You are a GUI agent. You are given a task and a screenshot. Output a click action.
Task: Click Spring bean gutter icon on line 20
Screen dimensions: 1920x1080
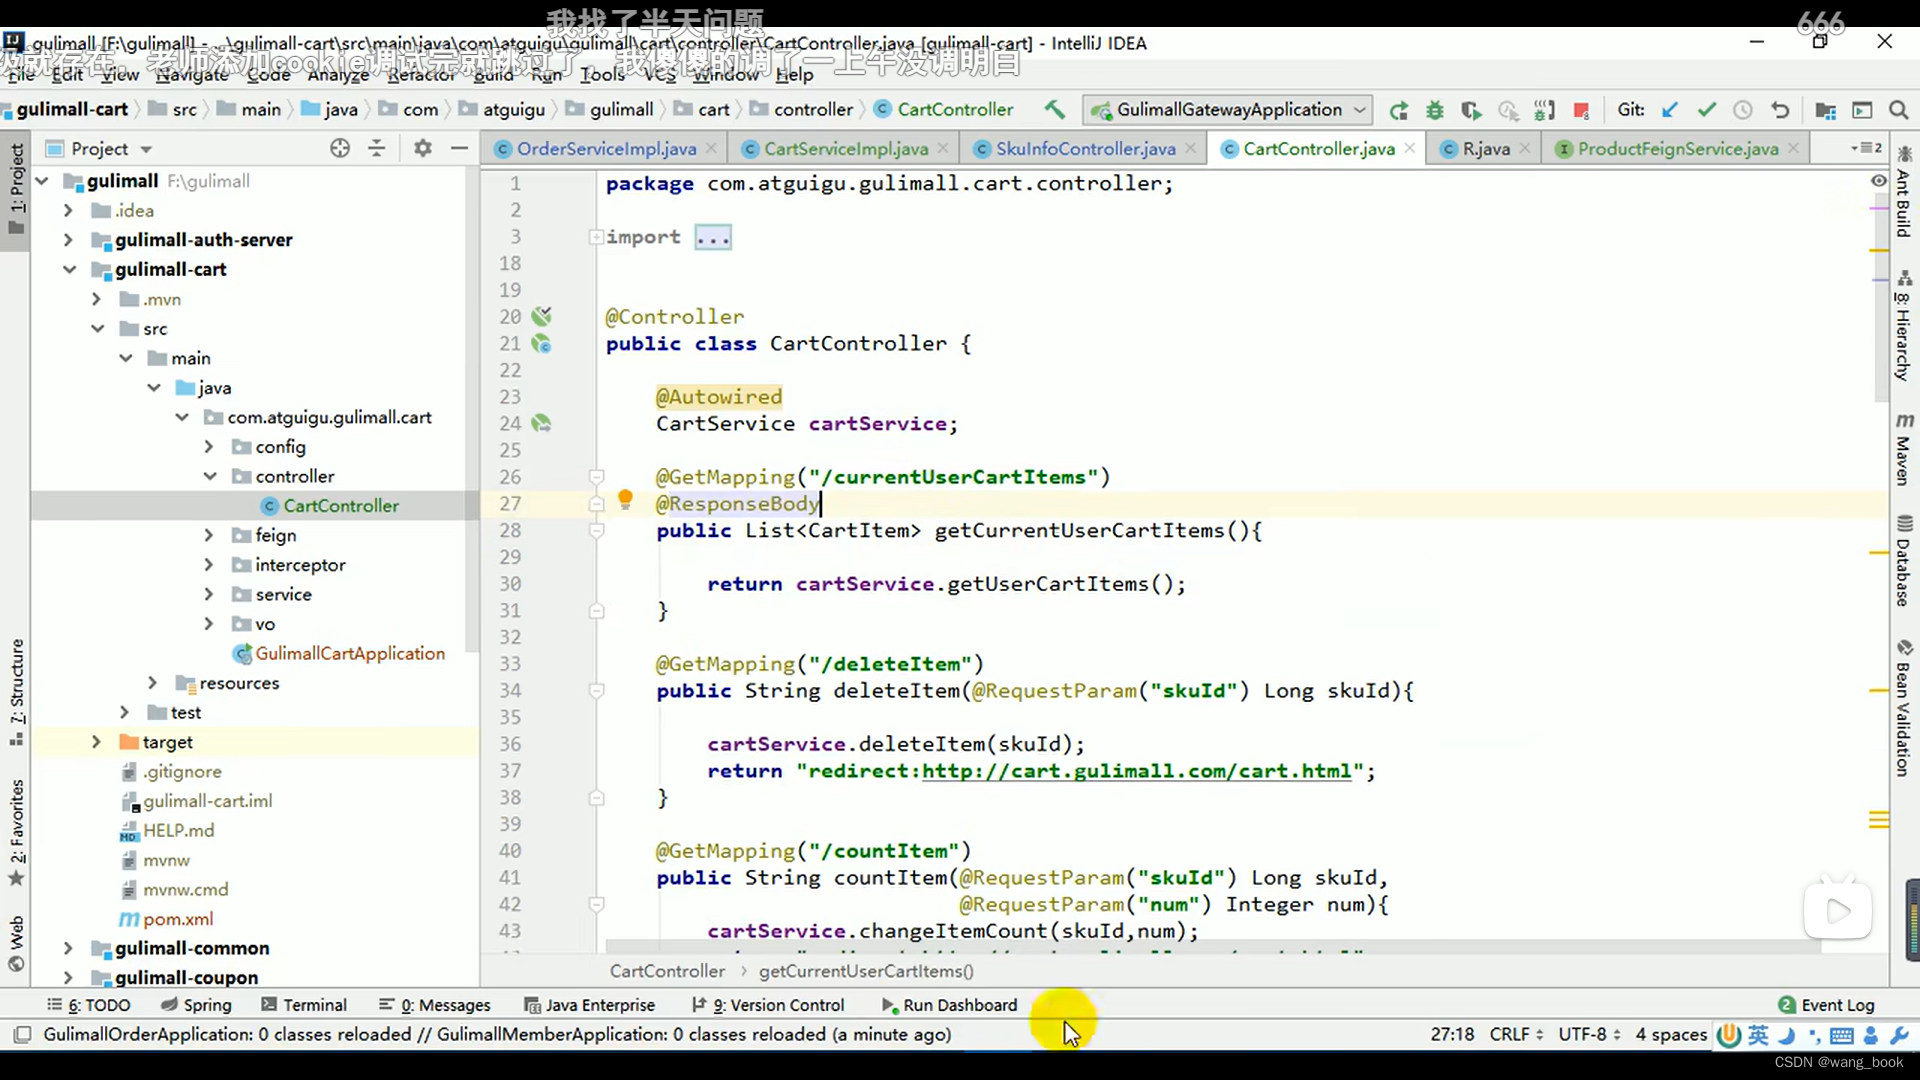[541, 317]
